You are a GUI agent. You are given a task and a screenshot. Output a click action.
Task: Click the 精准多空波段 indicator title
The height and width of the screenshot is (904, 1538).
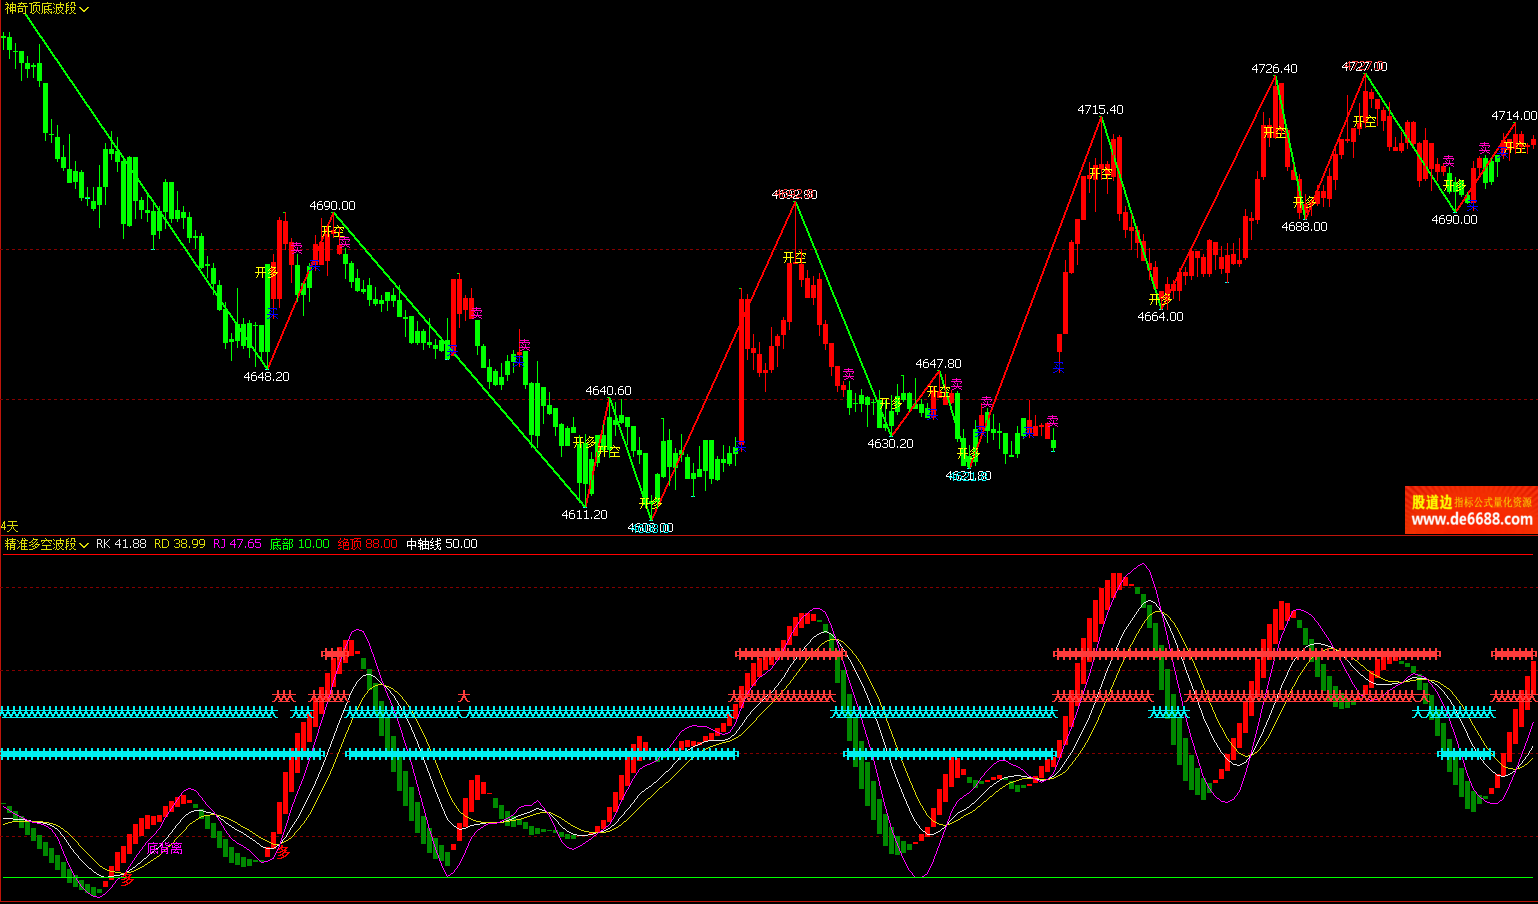click(x=40, y=545)
